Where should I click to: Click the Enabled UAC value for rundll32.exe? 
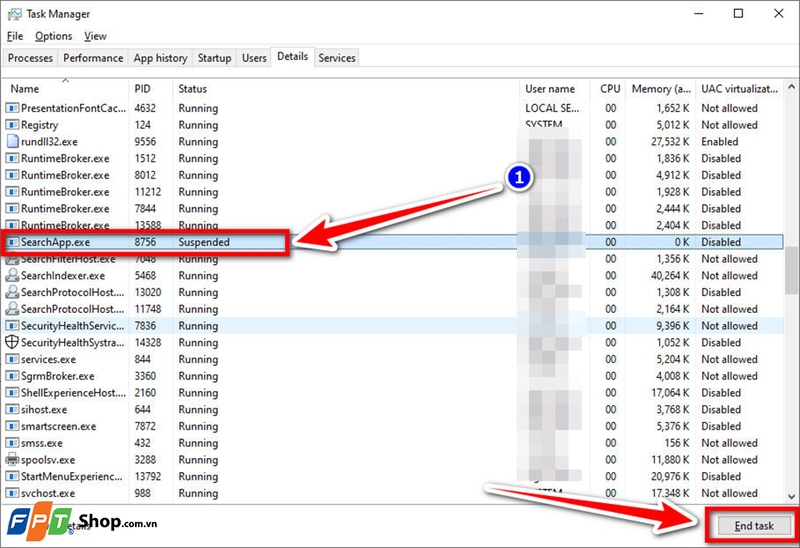point(719,141)
